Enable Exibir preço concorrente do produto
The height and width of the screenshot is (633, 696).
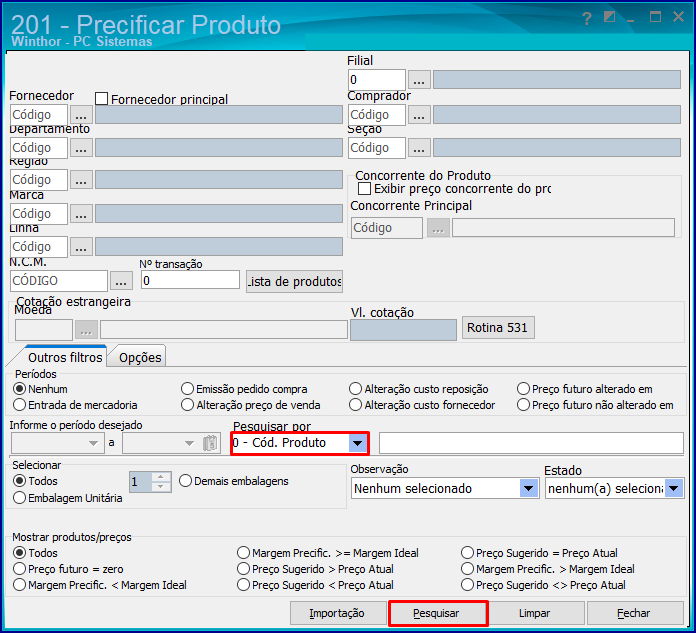(364, 189)
